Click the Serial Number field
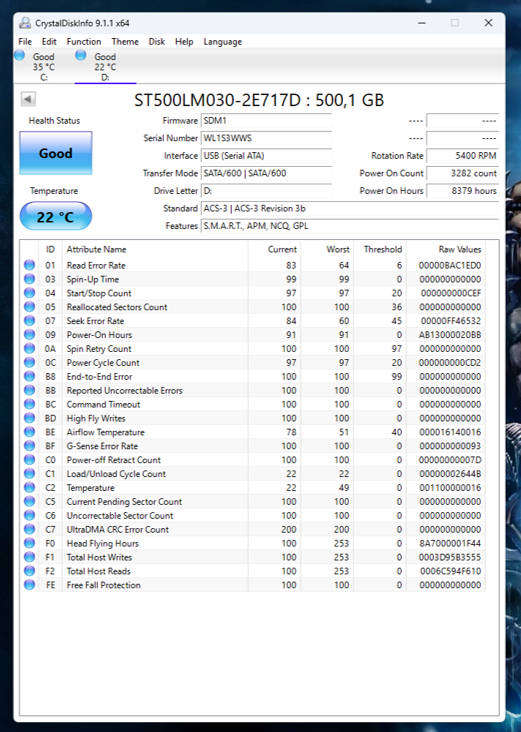 [x=266, y=138]
